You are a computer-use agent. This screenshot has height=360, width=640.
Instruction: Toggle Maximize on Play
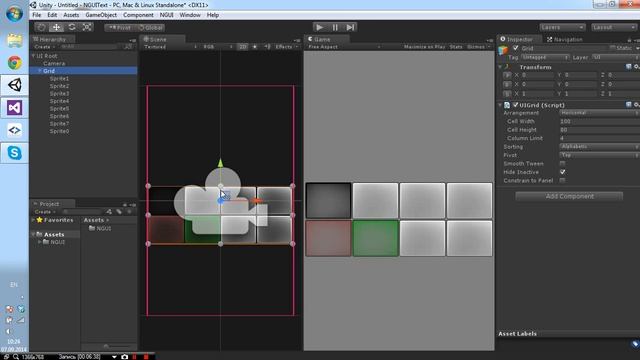coord(424,47)
